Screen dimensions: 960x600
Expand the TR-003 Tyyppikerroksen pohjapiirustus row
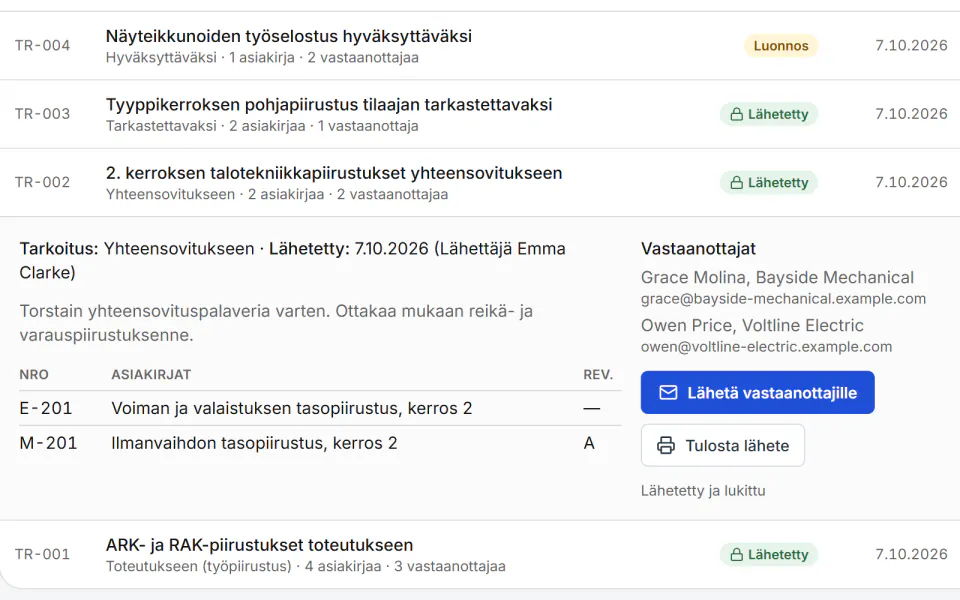[x=480, y=114]
